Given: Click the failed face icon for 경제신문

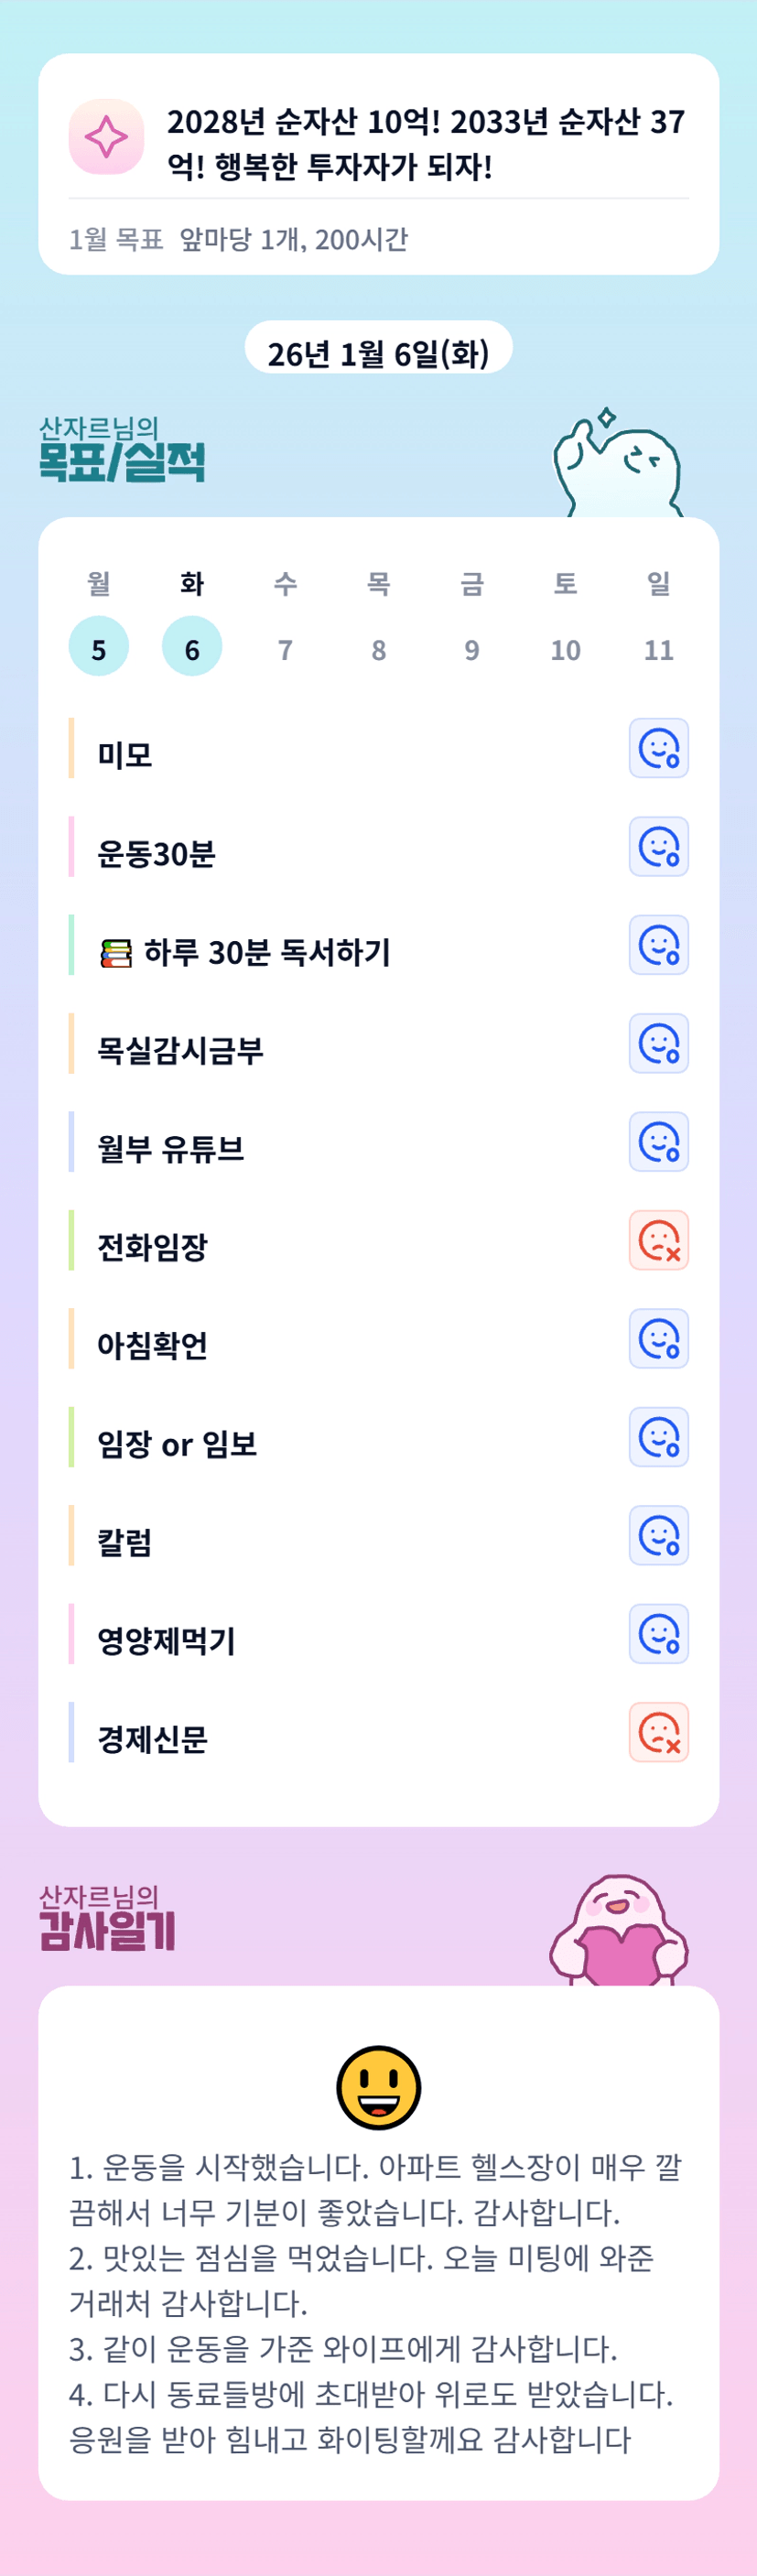Looking at the screenshot, I should (x=658, y=1732).
